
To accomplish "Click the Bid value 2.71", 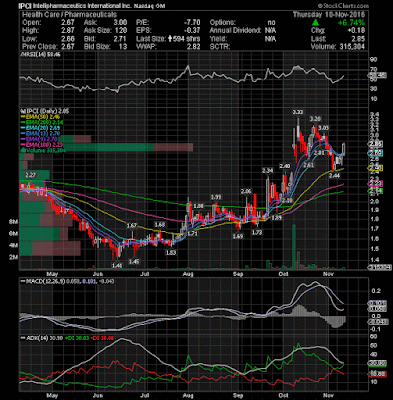I will click(120, 39).
